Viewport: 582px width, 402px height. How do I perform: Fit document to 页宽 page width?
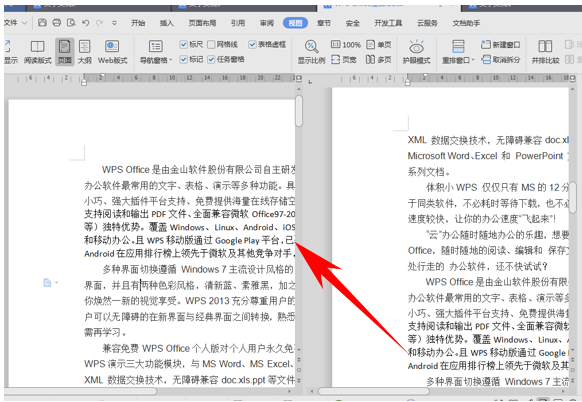[x=344, y=59]
